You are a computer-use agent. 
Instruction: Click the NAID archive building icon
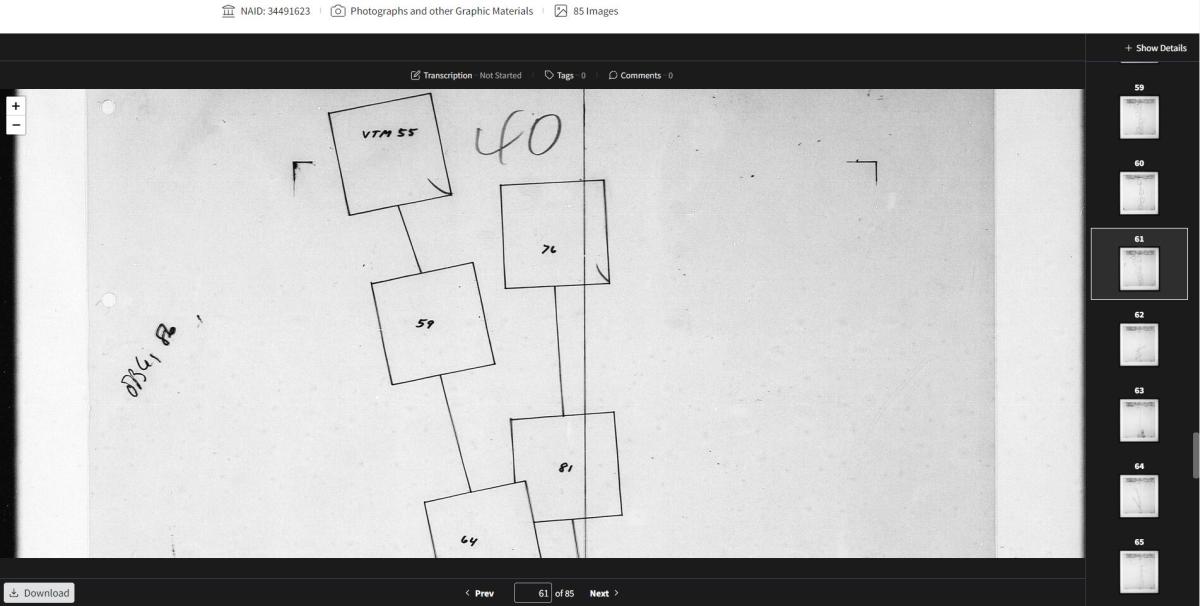pyautogui.click(x=228, y=11)
